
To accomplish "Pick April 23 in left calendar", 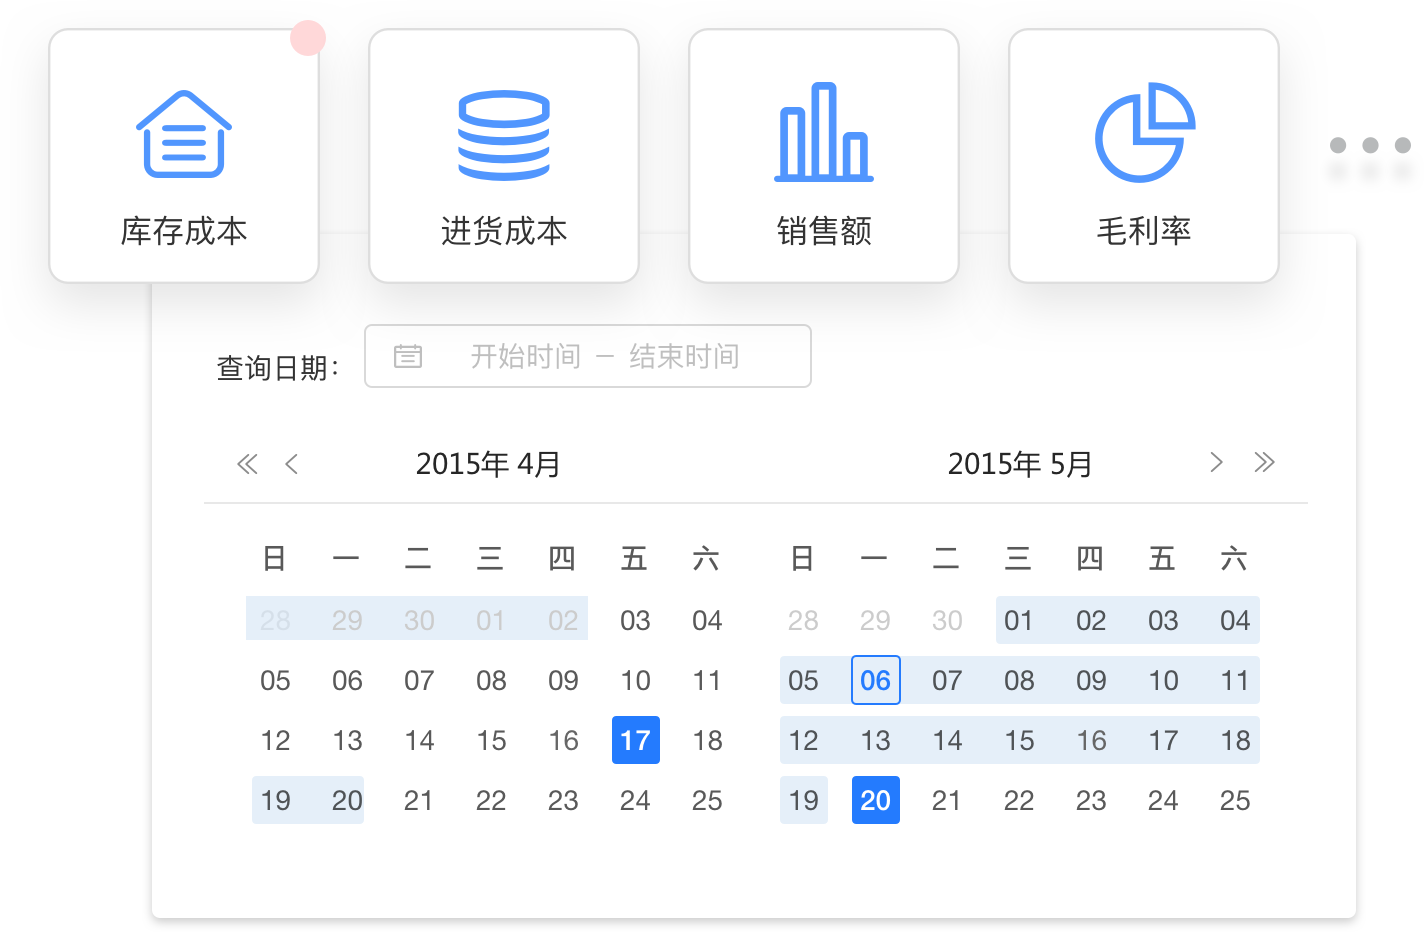I will 564,800.
